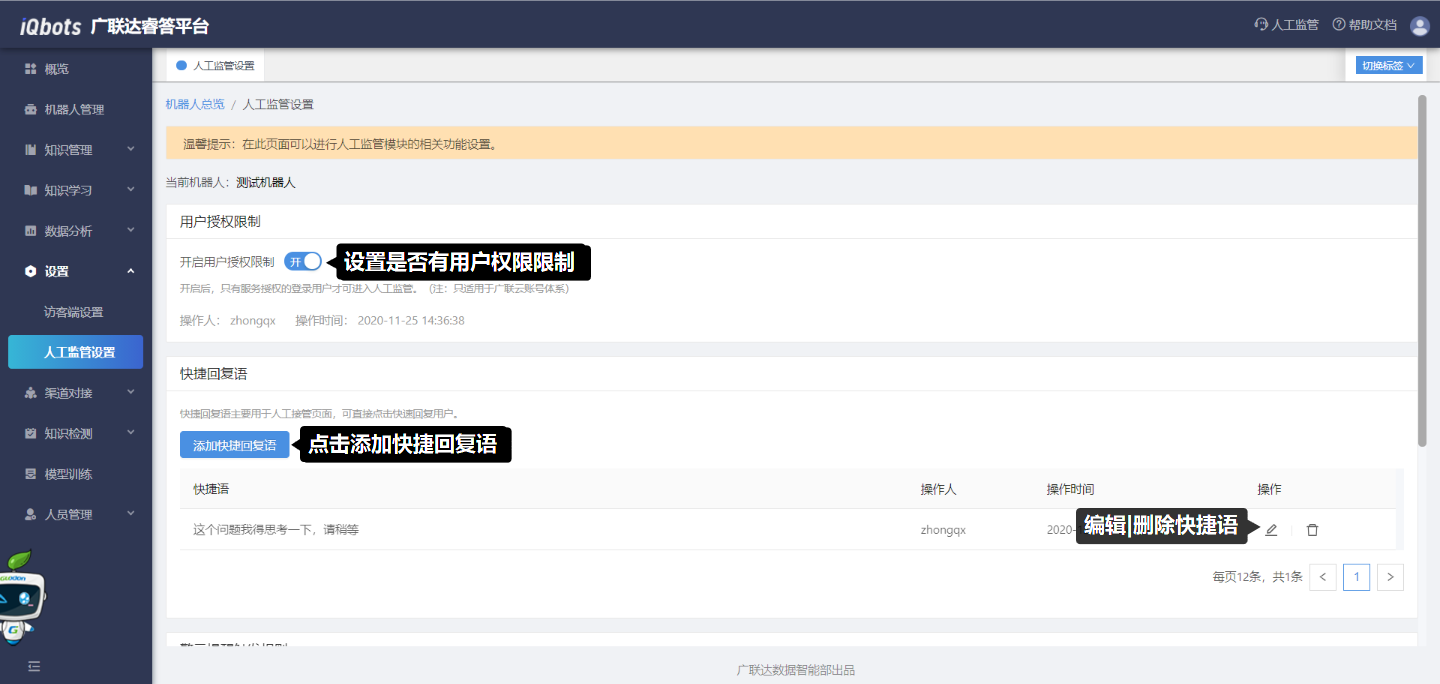Click 机器人总览 breadcrumb link
This screenshot has width=1440, height=684.
(195, 104)
